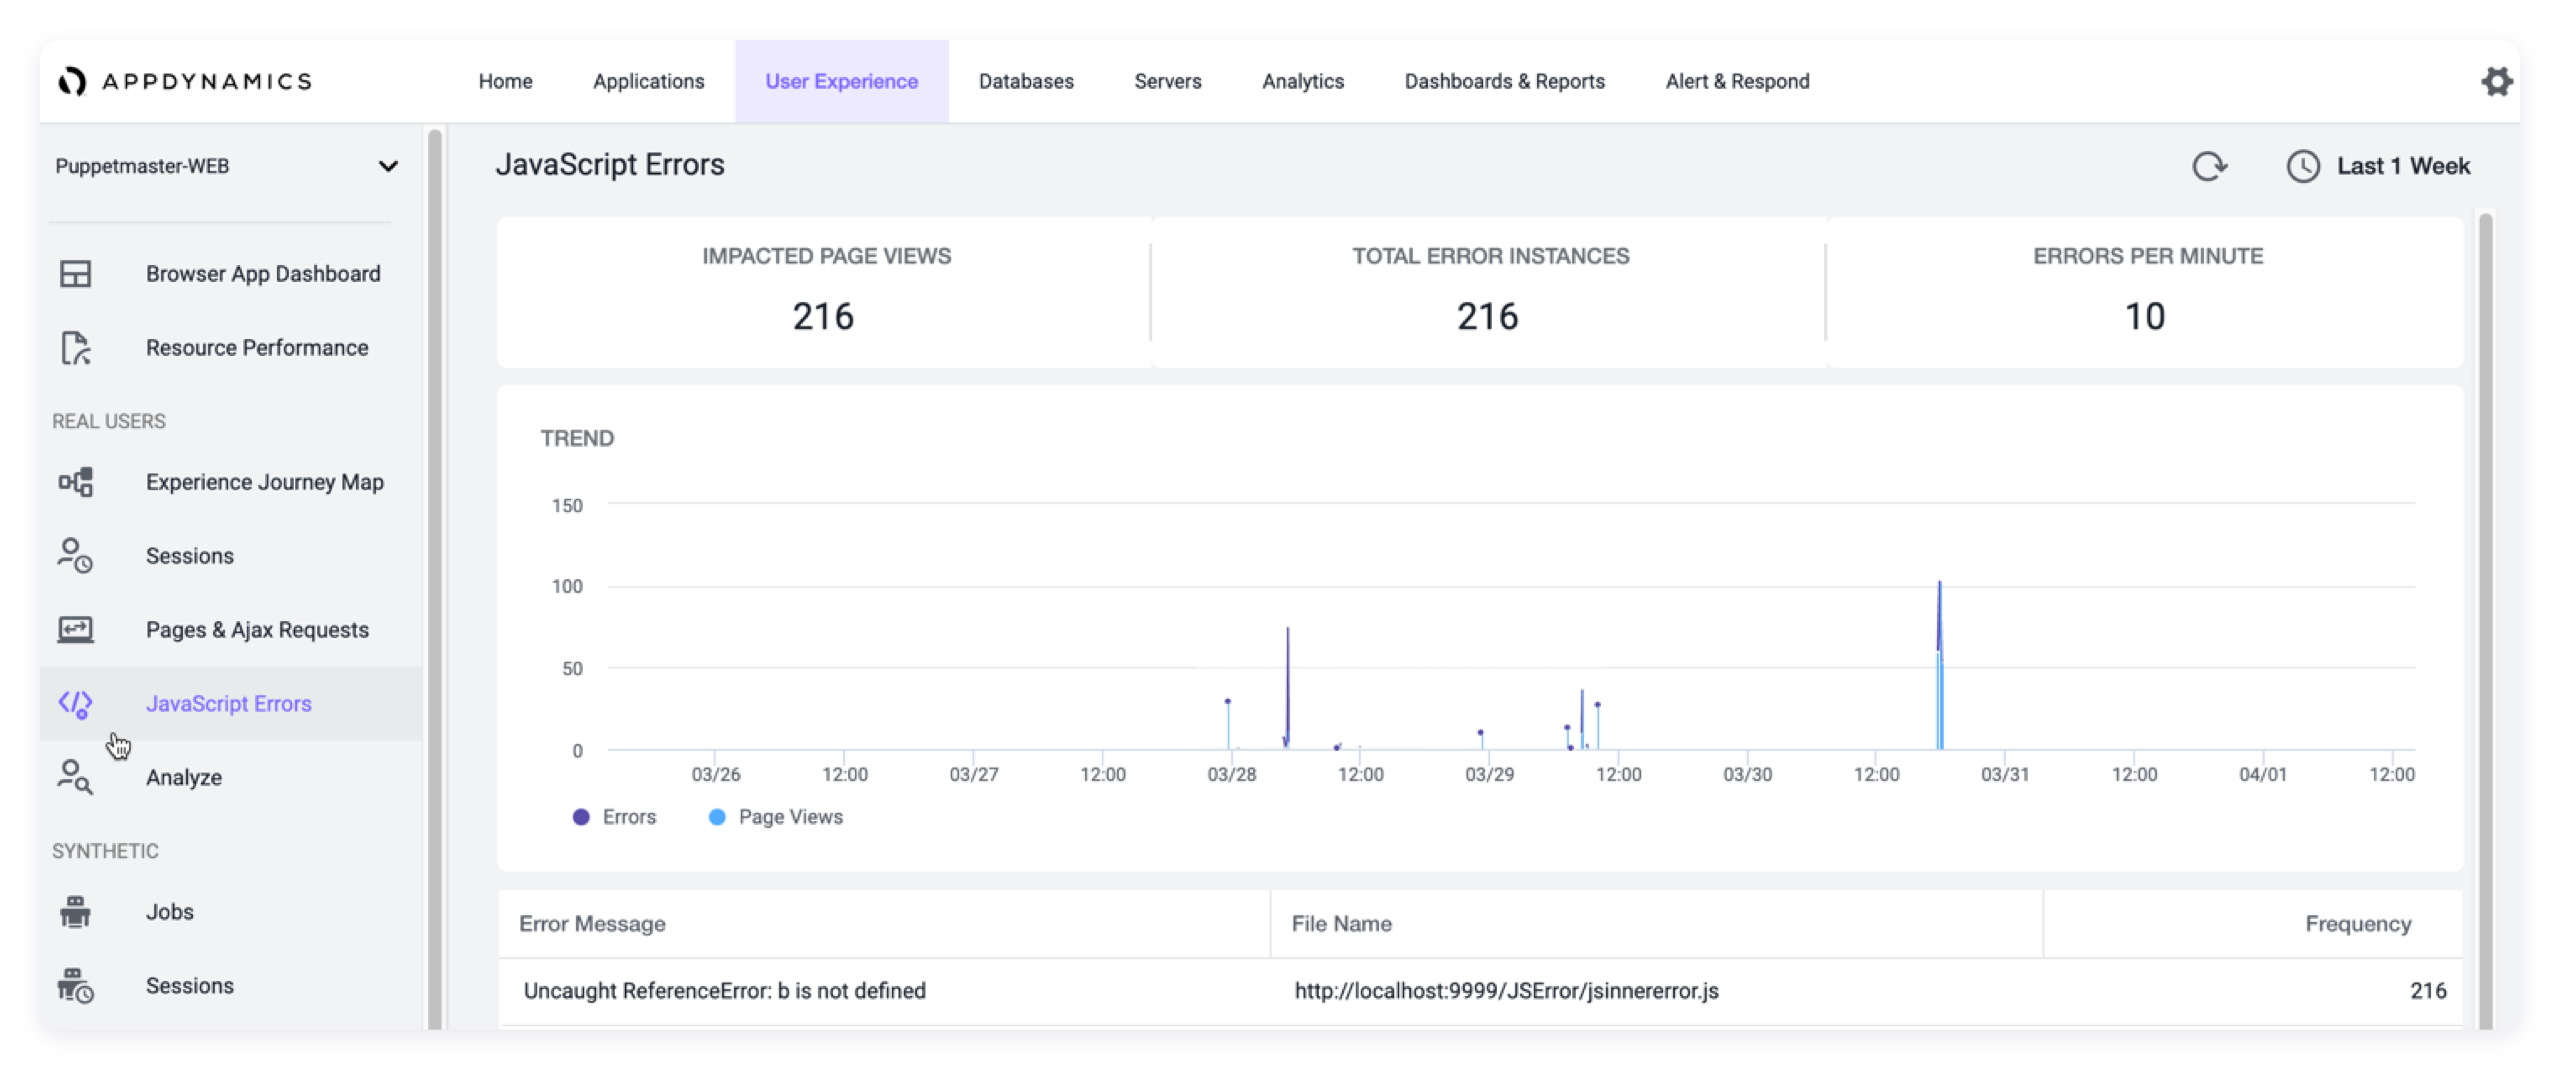Select the User Experience tab
This screenshot has width=2560, height=1070.
click(841, 81)
